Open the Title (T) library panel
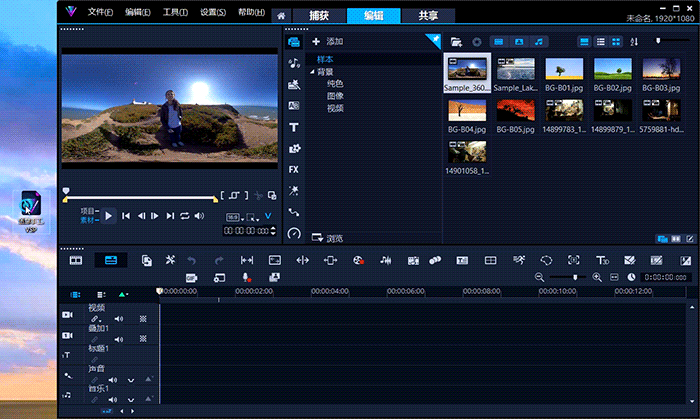700x419 pixels. [294, 127]
